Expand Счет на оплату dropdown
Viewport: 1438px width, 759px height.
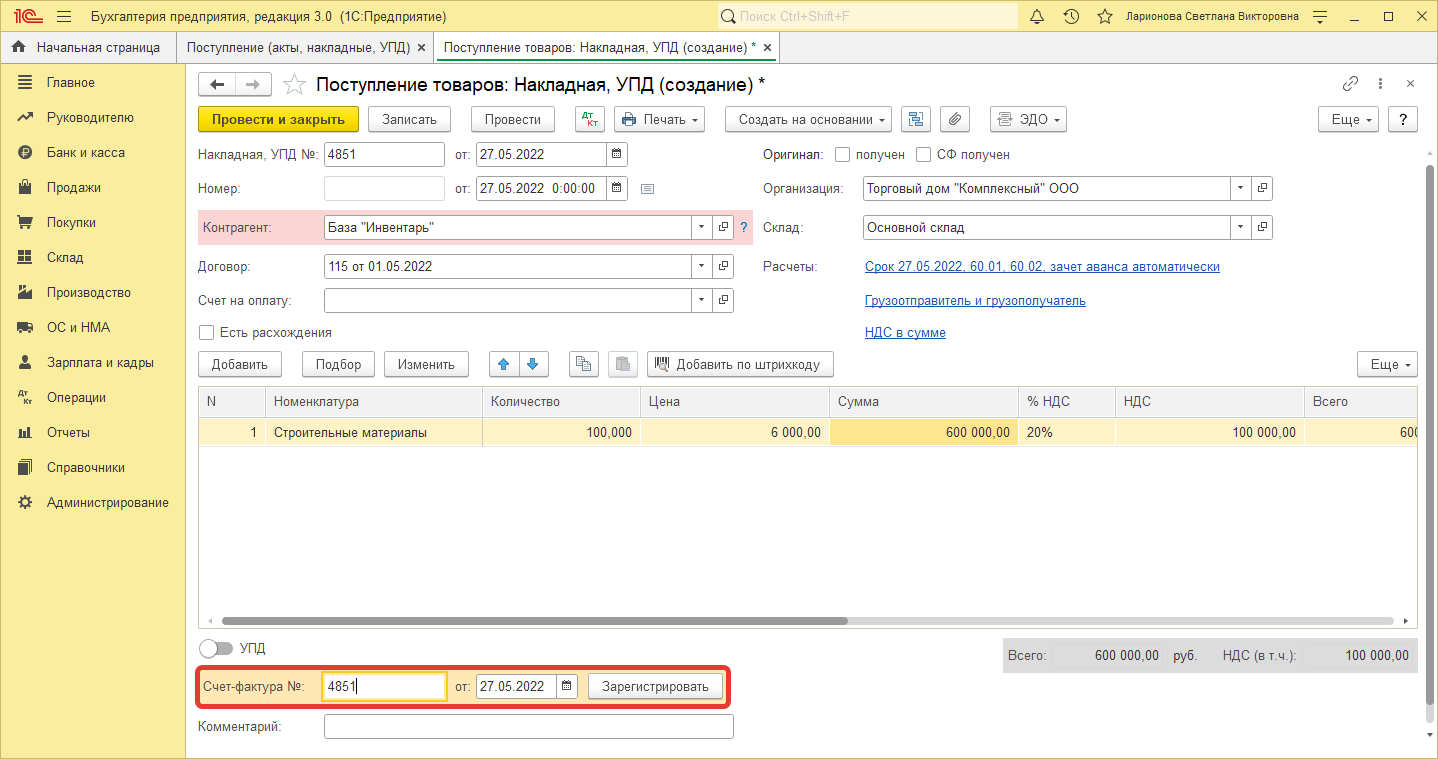coord(701,300)
